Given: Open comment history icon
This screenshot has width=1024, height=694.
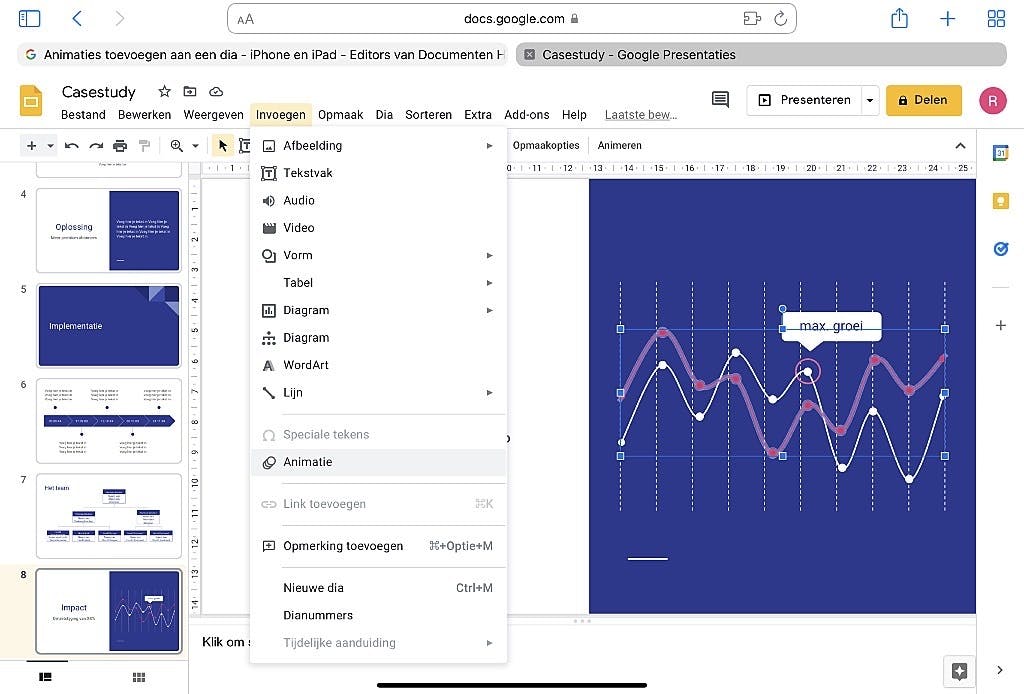Looking at the screenshot, I should [720, 99].
